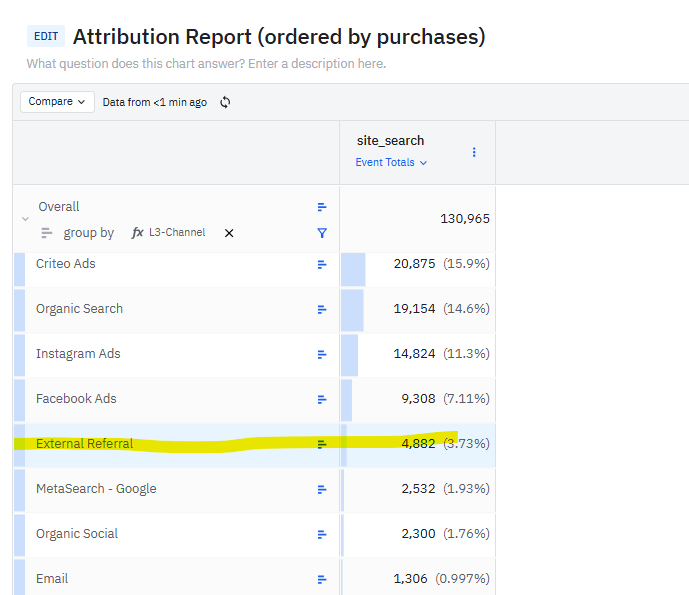The image size is (689, 595).
Task: Click the chart description placeholder text
Action: (x=206, y=64)
